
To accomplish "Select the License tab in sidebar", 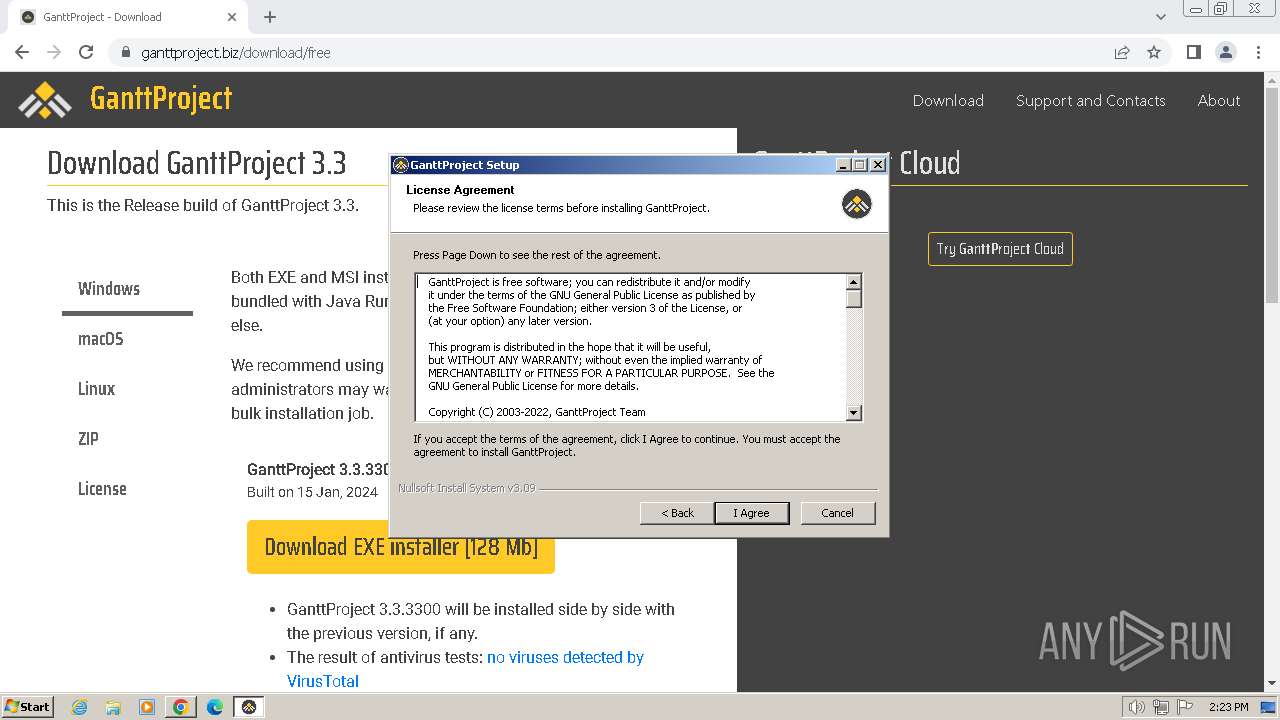I will pyautogui.click(x=127, y=489).
